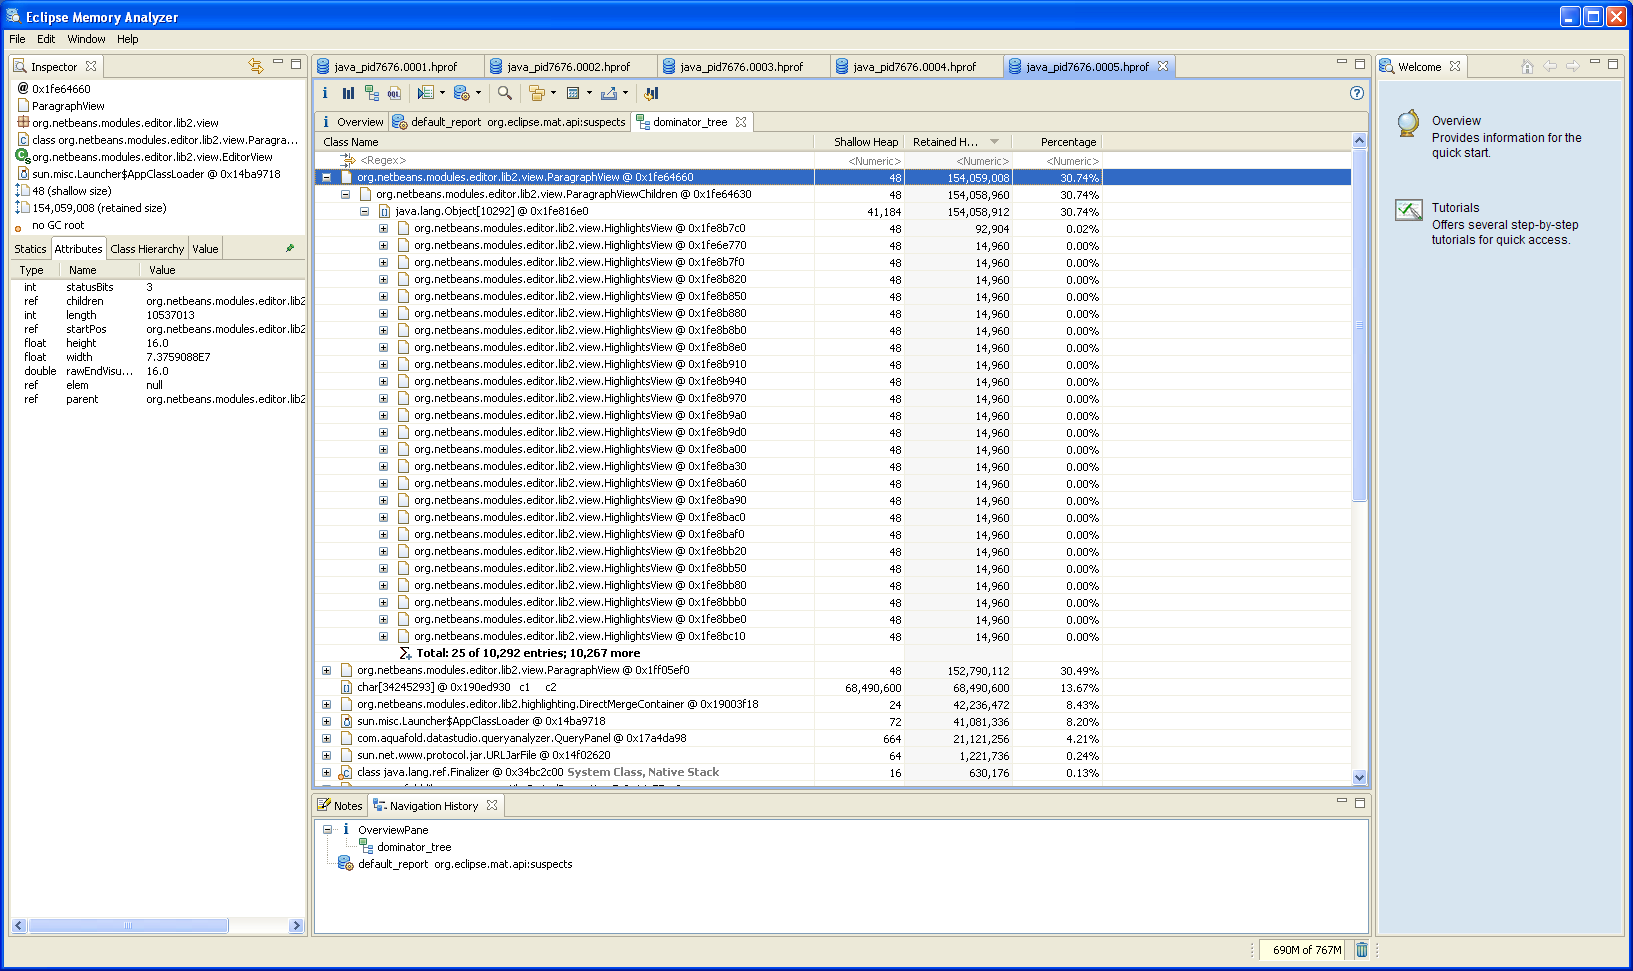1633x971 pixels.
Task: Minimize the Inspector panel
Action: 278,62
